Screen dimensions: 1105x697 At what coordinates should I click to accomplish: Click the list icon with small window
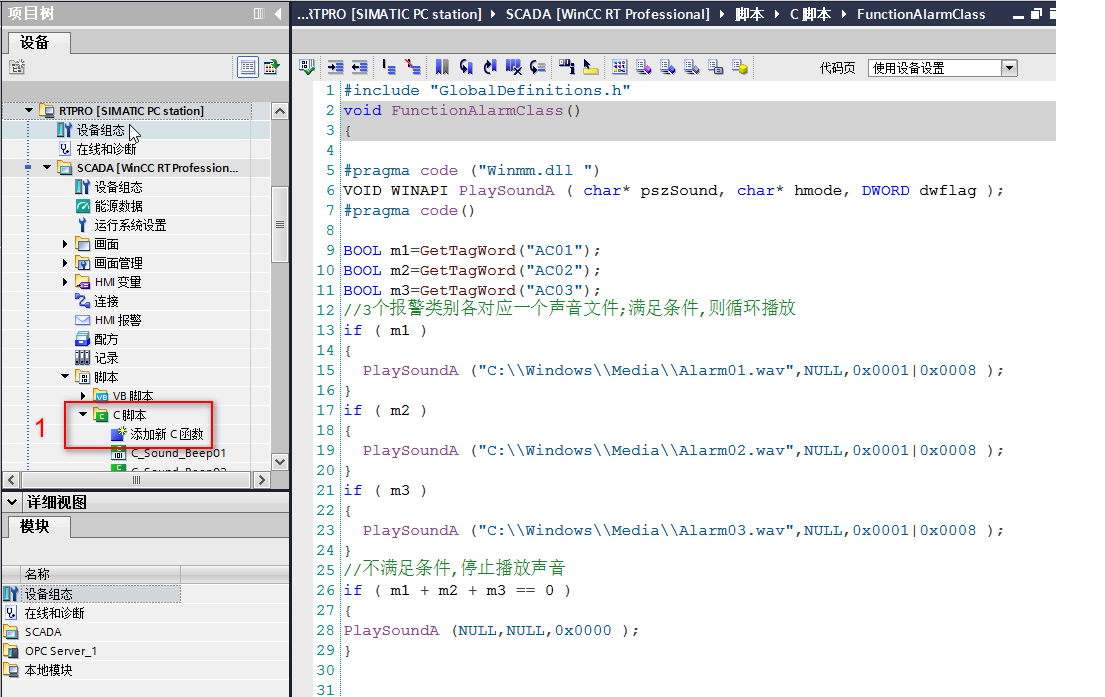[x=715, y=67]
